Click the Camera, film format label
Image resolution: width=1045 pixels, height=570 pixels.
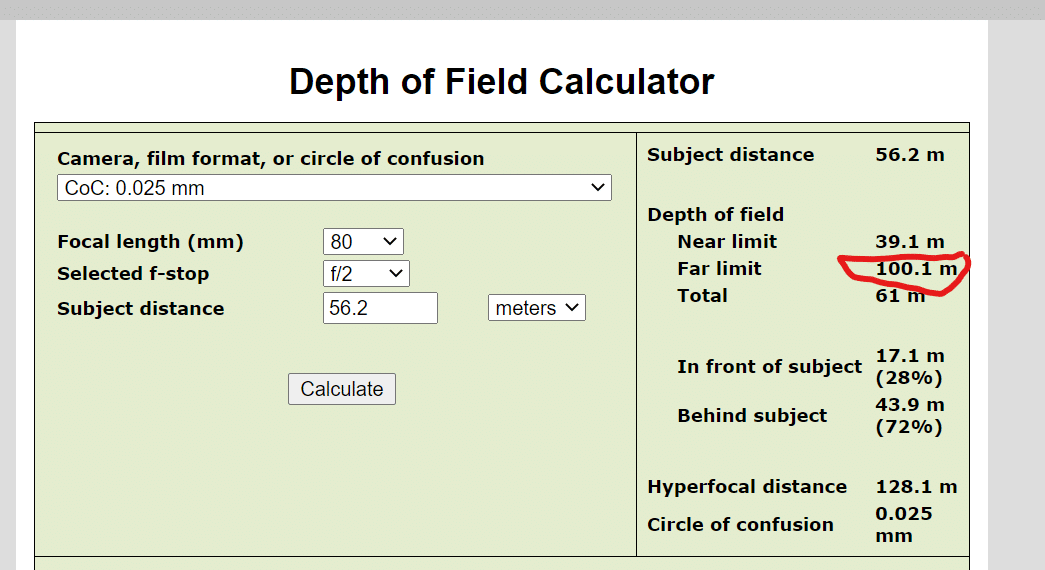[x=271, y=159]
